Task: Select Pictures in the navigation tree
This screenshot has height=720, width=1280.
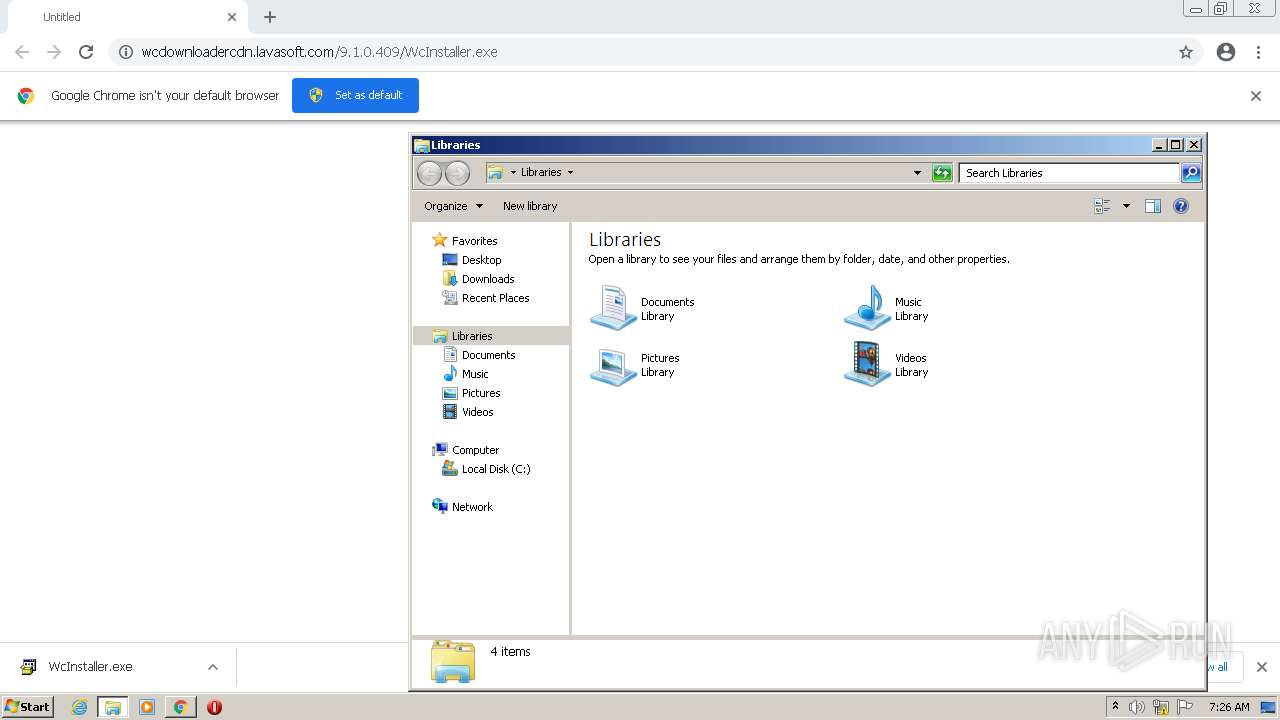Action: (x=471, y=393)
